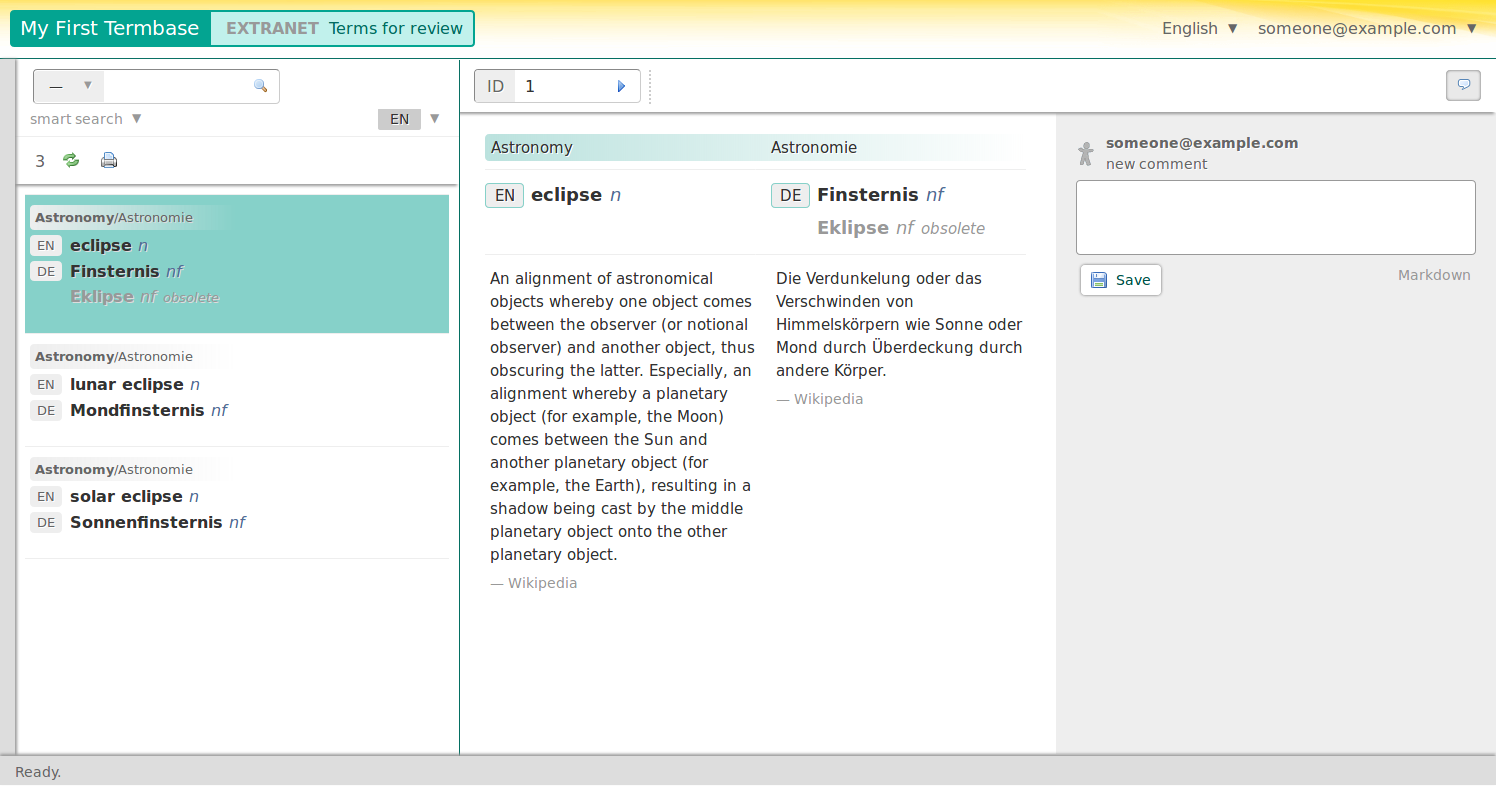Viewport: 1496px width, 786px height.
Task: Expand the smart search options
Action: 86,118
